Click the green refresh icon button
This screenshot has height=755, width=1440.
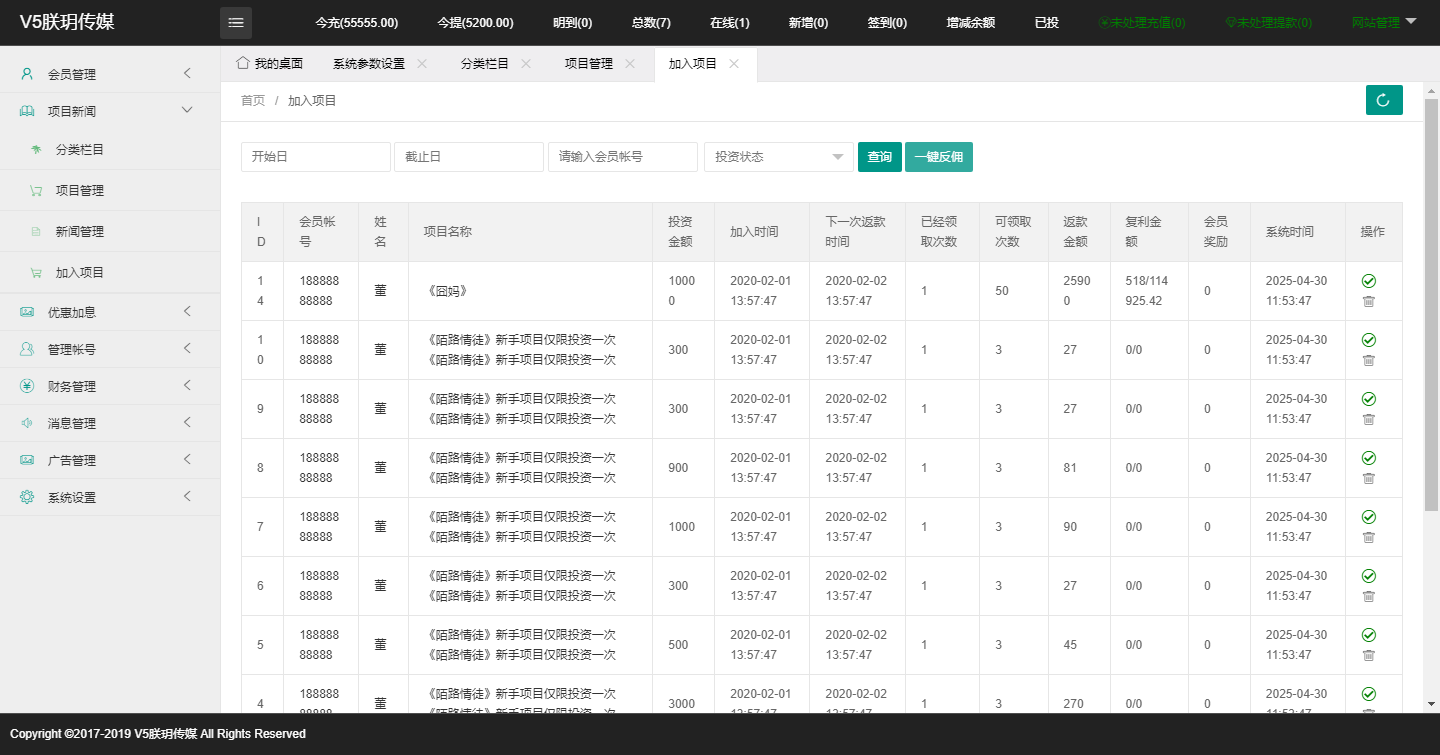tap(1384, 100)
